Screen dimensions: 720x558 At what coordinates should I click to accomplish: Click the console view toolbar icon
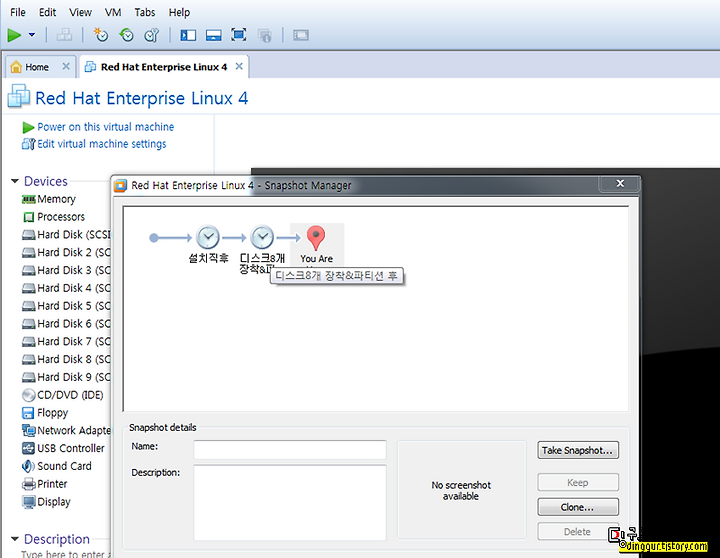click(x=301, y=35)
